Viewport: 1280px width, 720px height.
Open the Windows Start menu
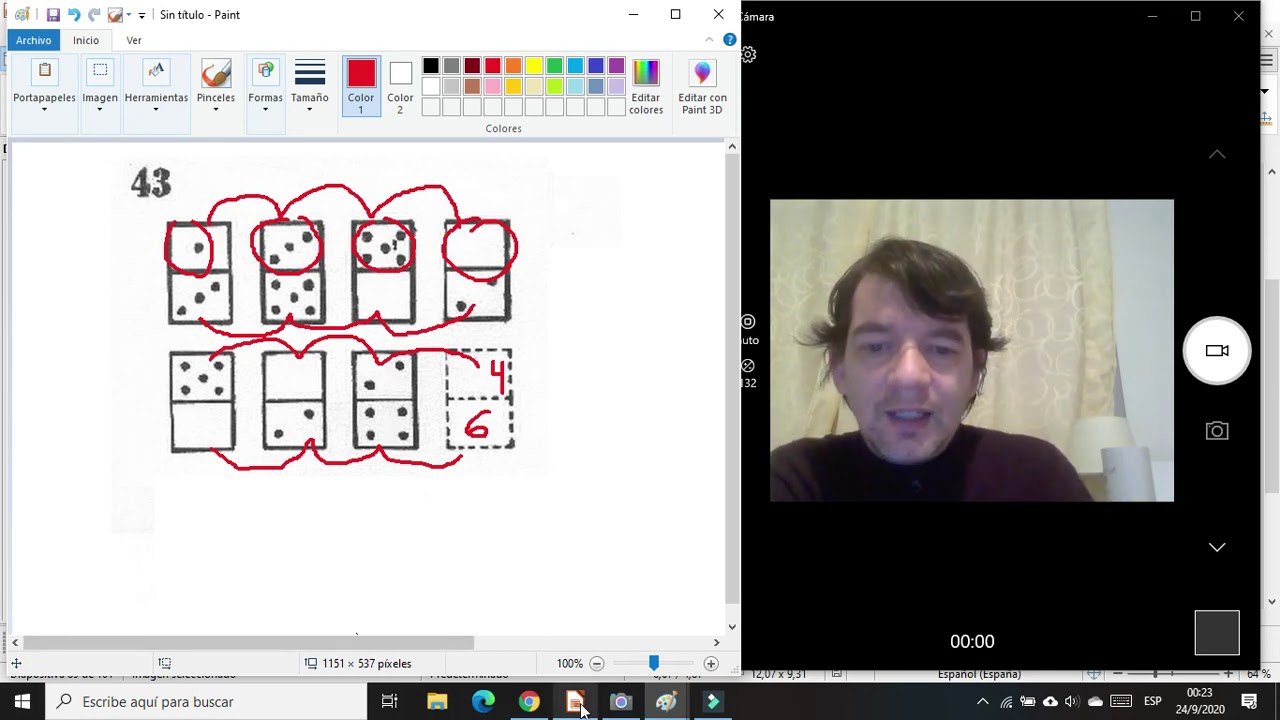point(22,702)
